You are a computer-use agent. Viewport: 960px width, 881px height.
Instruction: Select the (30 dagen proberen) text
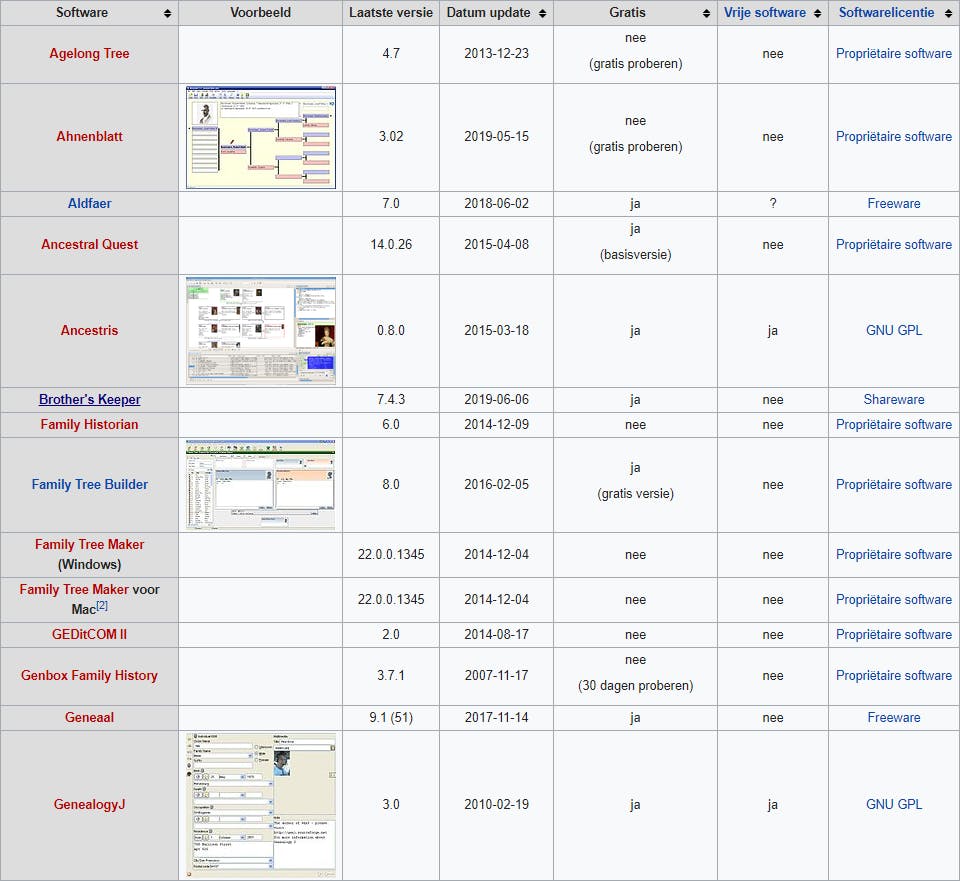click(x=636, y=685)
